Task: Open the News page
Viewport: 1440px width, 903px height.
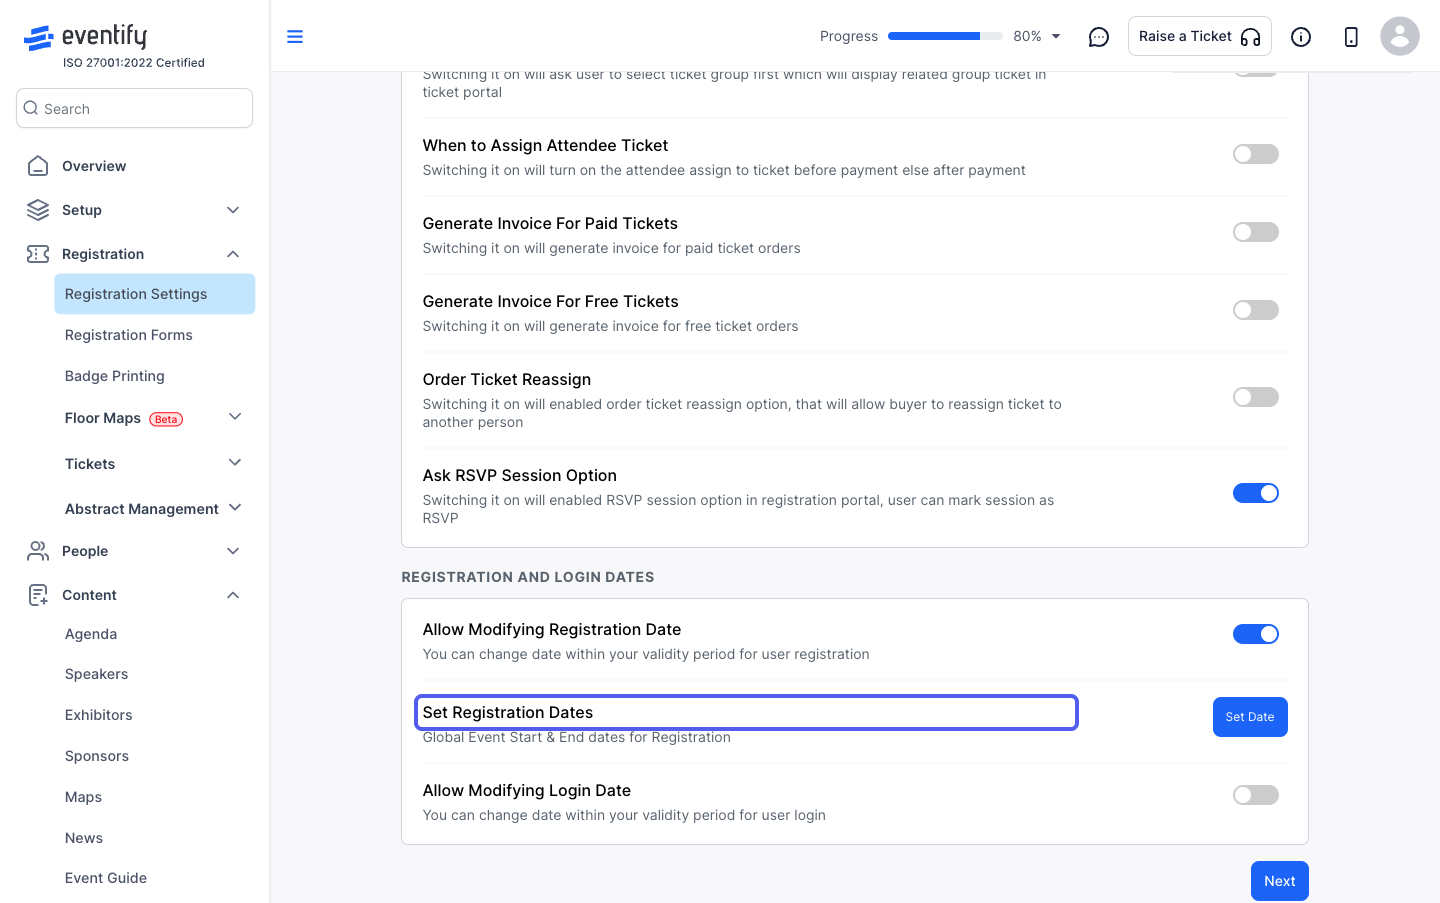Action: [84, 838]
